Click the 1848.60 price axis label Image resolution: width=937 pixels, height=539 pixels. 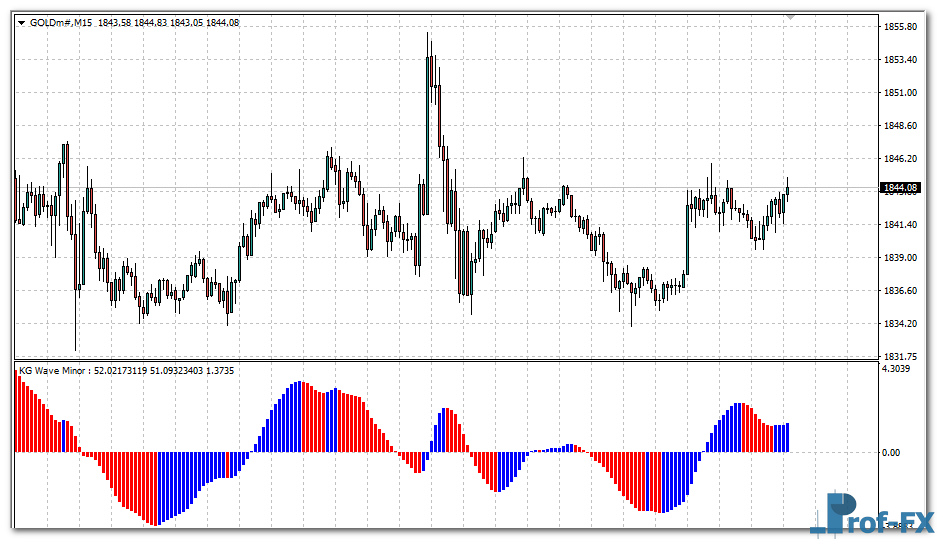[901, 126]
